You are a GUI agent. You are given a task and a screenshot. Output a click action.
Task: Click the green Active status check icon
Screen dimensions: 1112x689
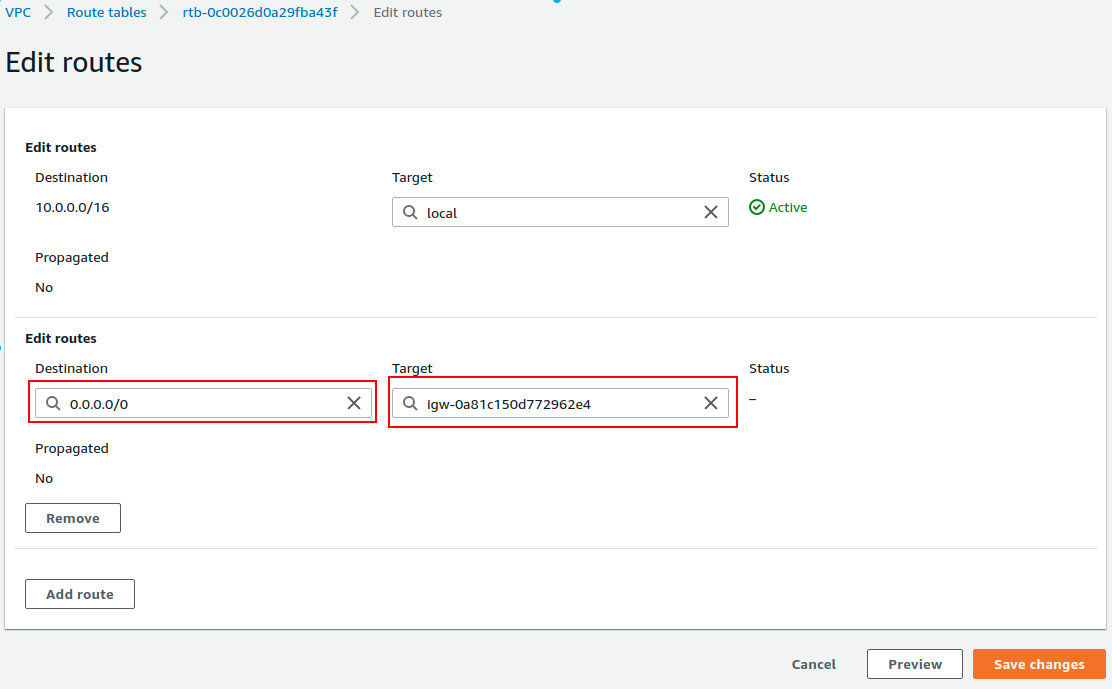pyautogui.click(x=757, y=208)
